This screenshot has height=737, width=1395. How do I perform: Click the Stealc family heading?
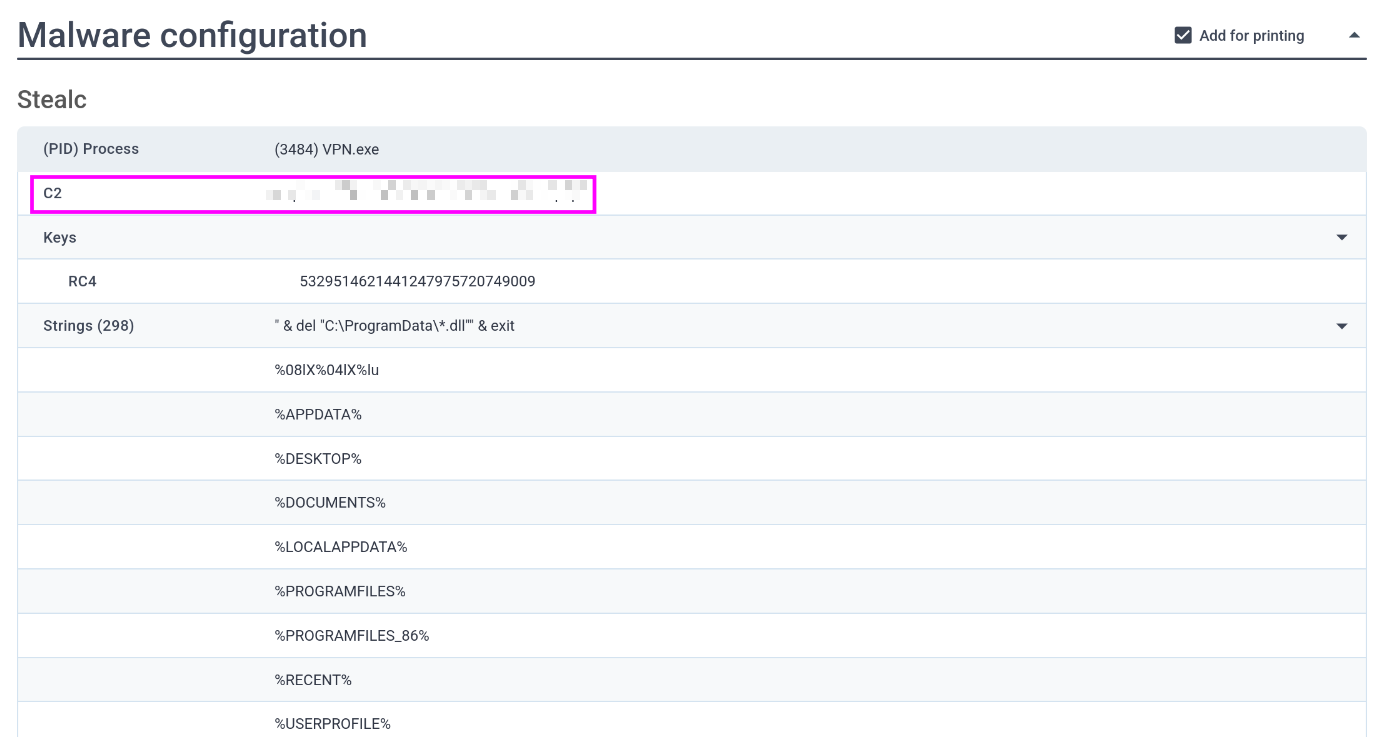pyautogui.click(x=52, y=100)
